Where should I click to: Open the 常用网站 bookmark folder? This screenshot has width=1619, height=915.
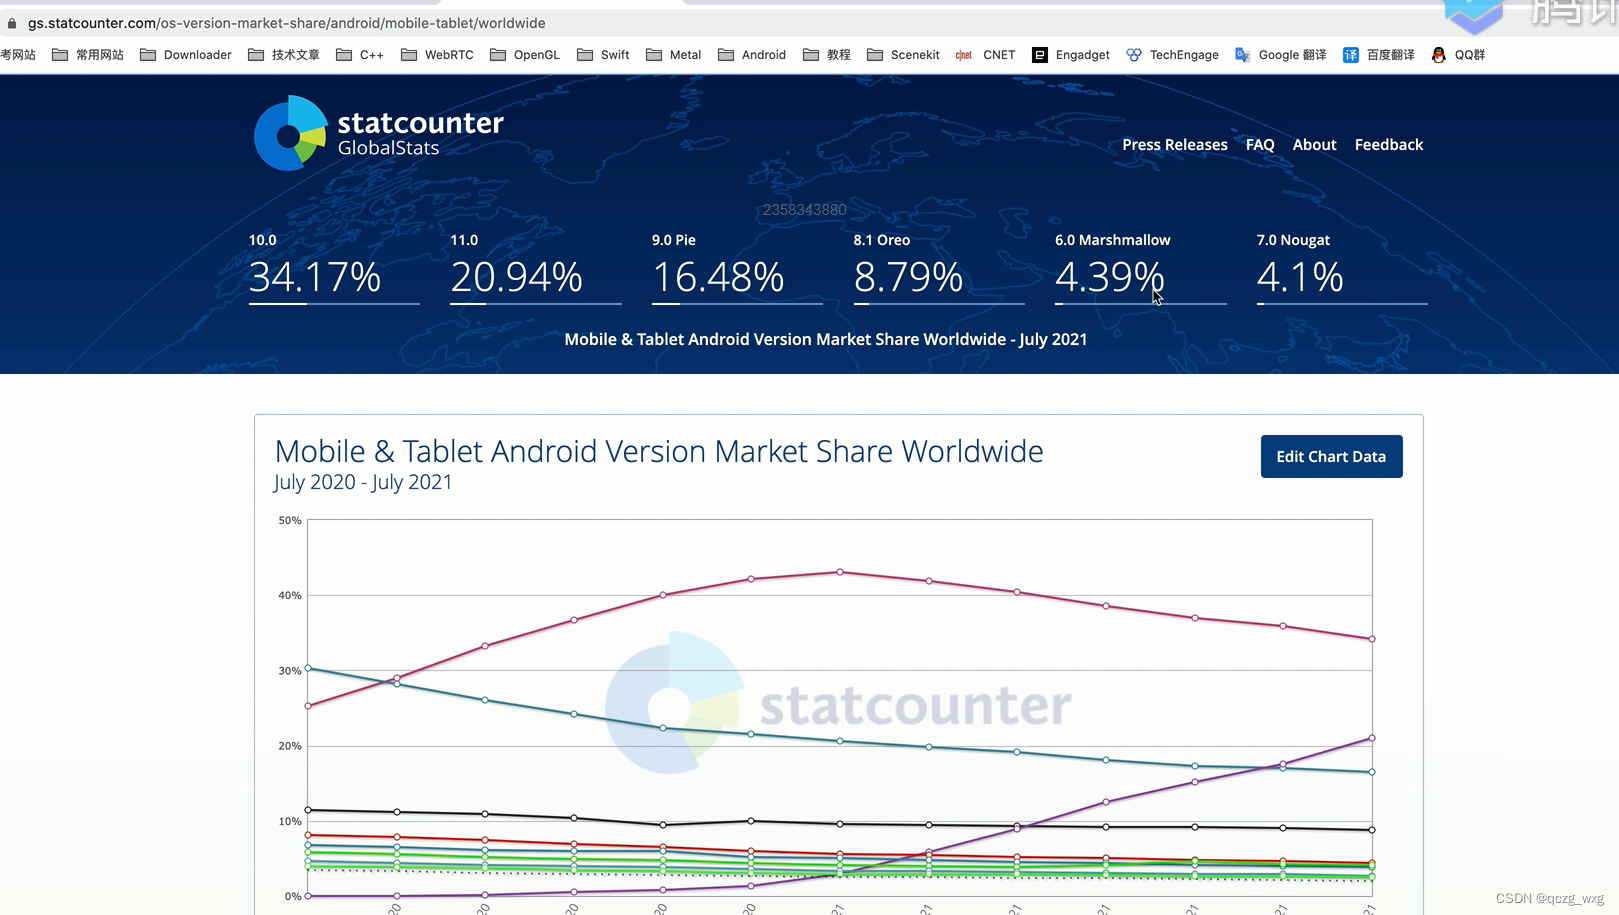click(88, 55)
